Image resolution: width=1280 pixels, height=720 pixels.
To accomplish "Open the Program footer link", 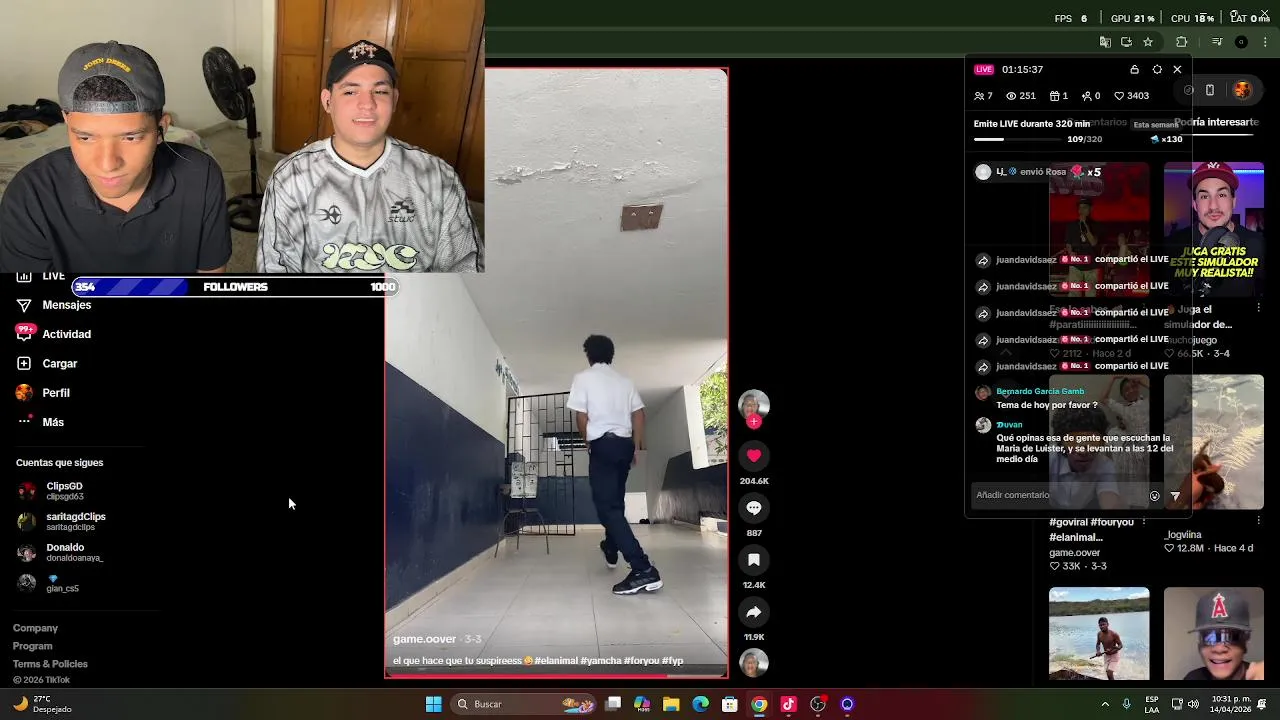I will click(x=32, y=646).
